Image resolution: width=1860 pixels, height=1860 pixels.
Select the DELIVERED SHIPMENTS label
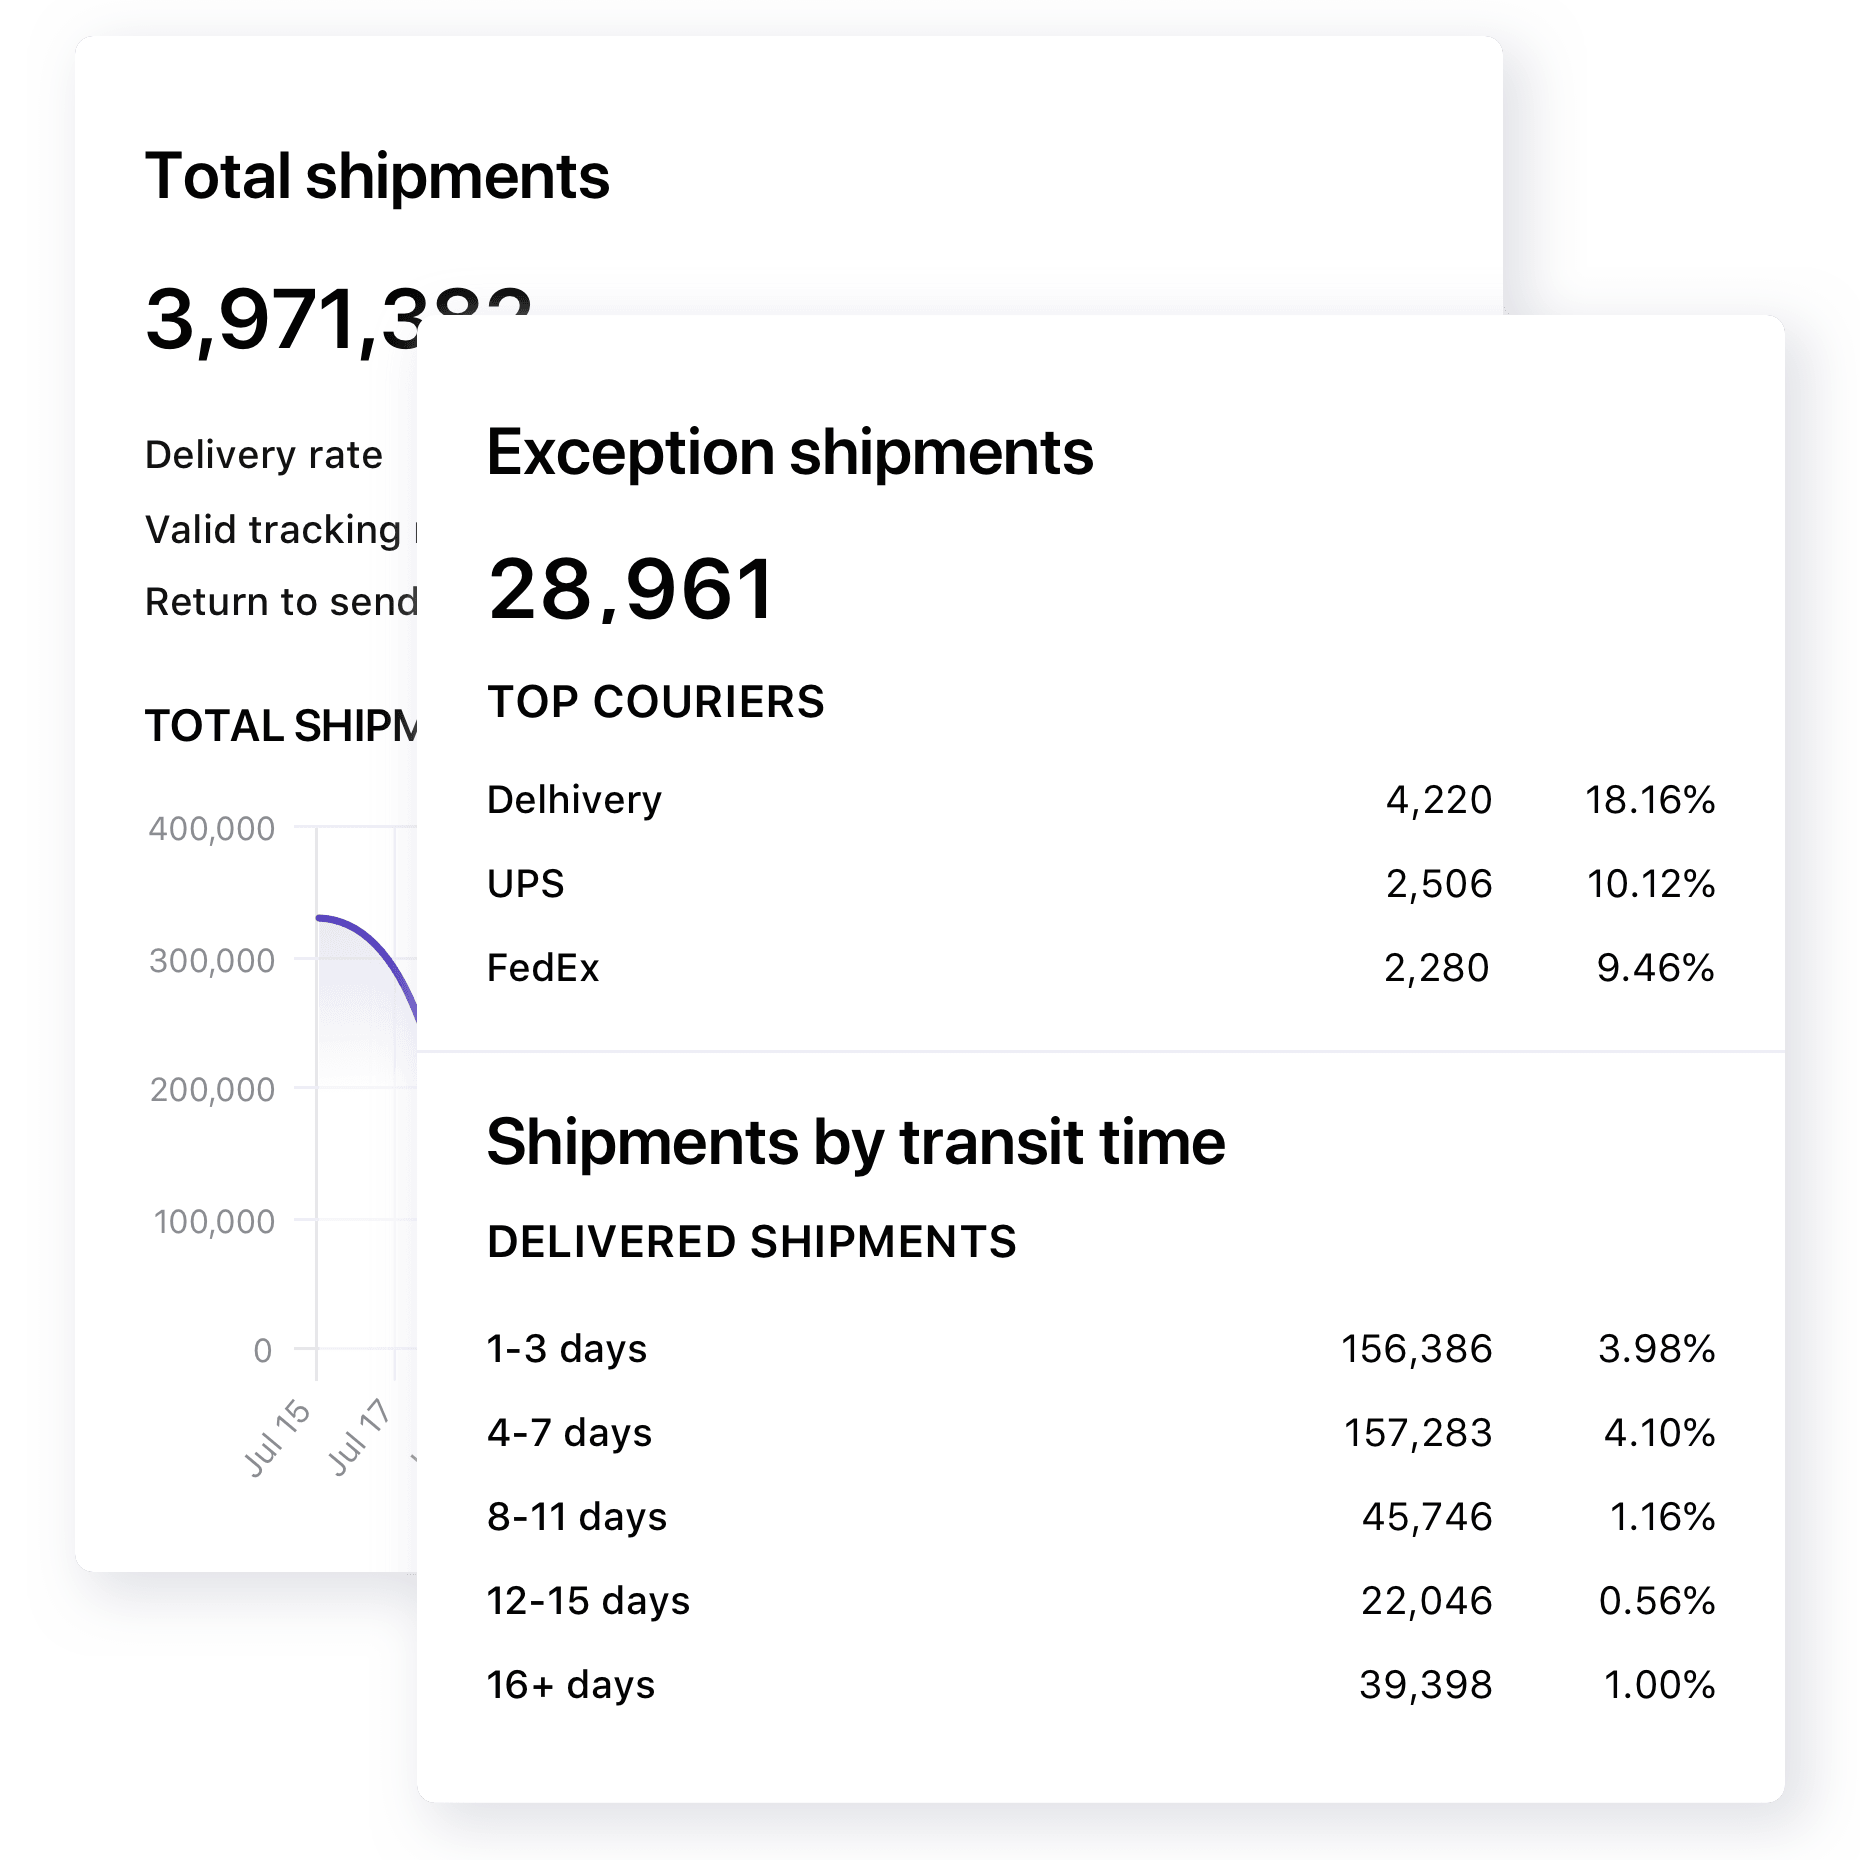click(750, 1242)
